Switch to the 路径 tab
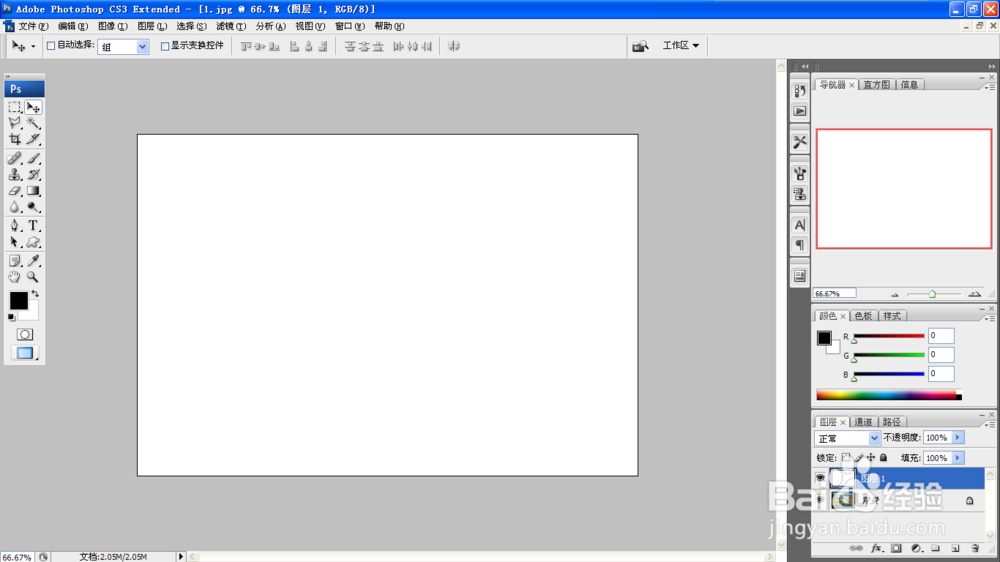 tap(892, 422)
